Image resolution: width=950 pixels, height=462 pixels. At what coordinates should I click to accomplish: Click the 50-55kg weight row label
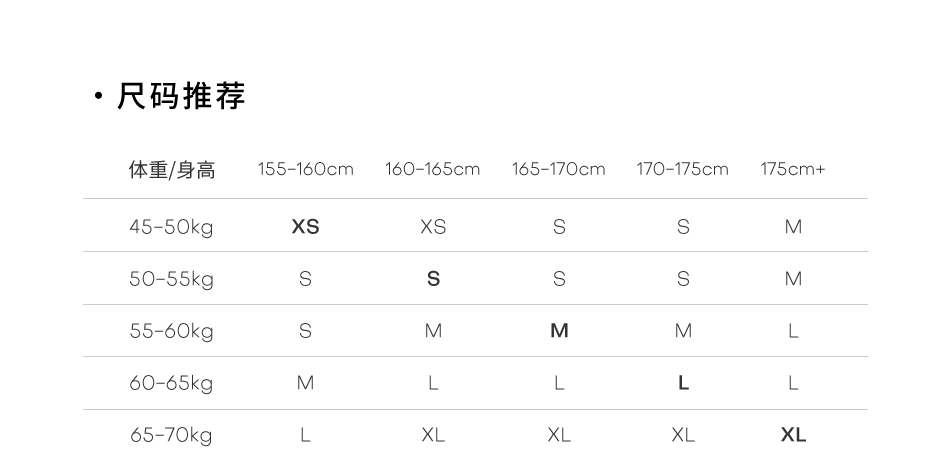171,279
